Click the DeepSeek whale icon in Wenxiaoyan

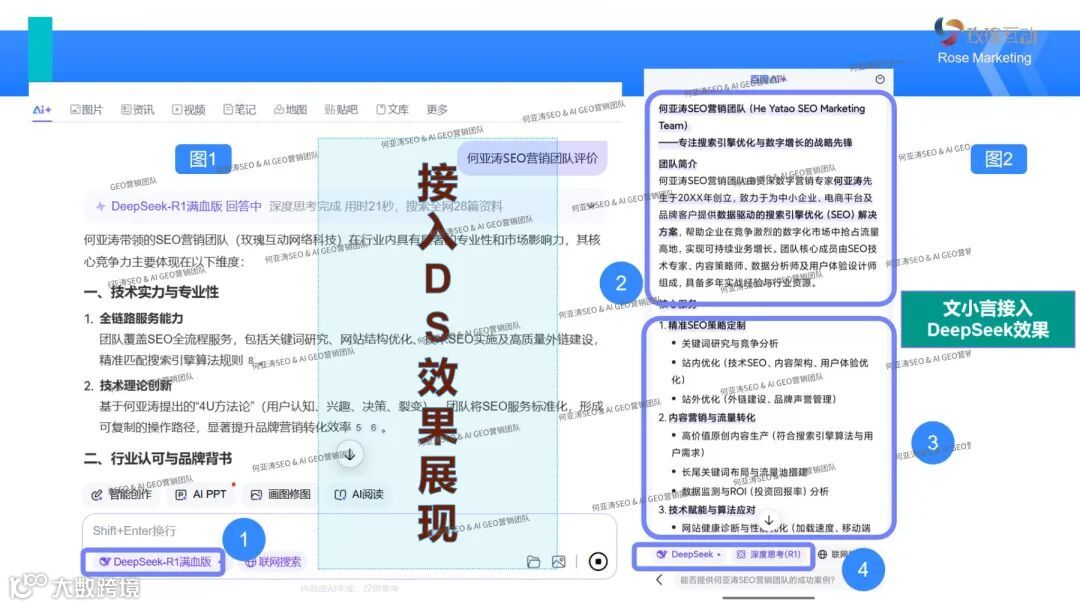pos(661,554)
